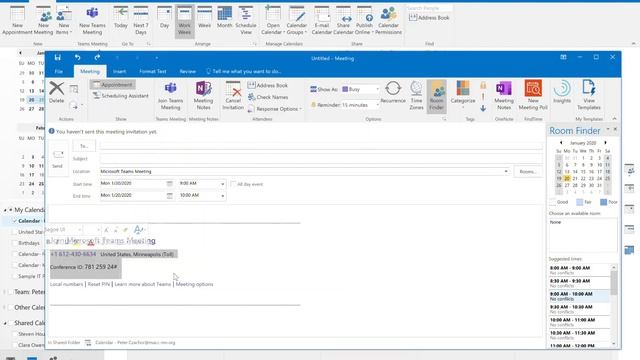Set High Importance with exclamation icon
This screenshot has width=640, height=360.
[483, 97]
